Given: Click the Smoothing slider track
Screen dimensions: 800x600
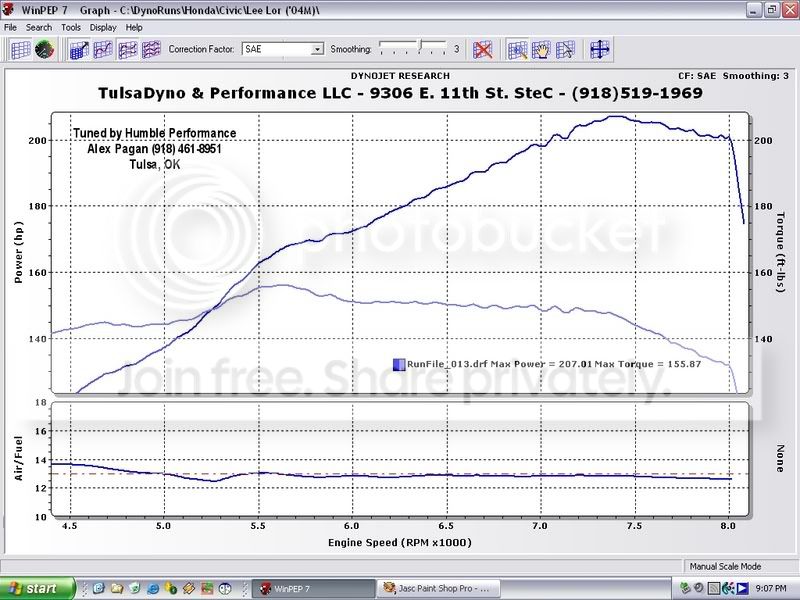Looking at the screenshot, I should tap(414, 48).
